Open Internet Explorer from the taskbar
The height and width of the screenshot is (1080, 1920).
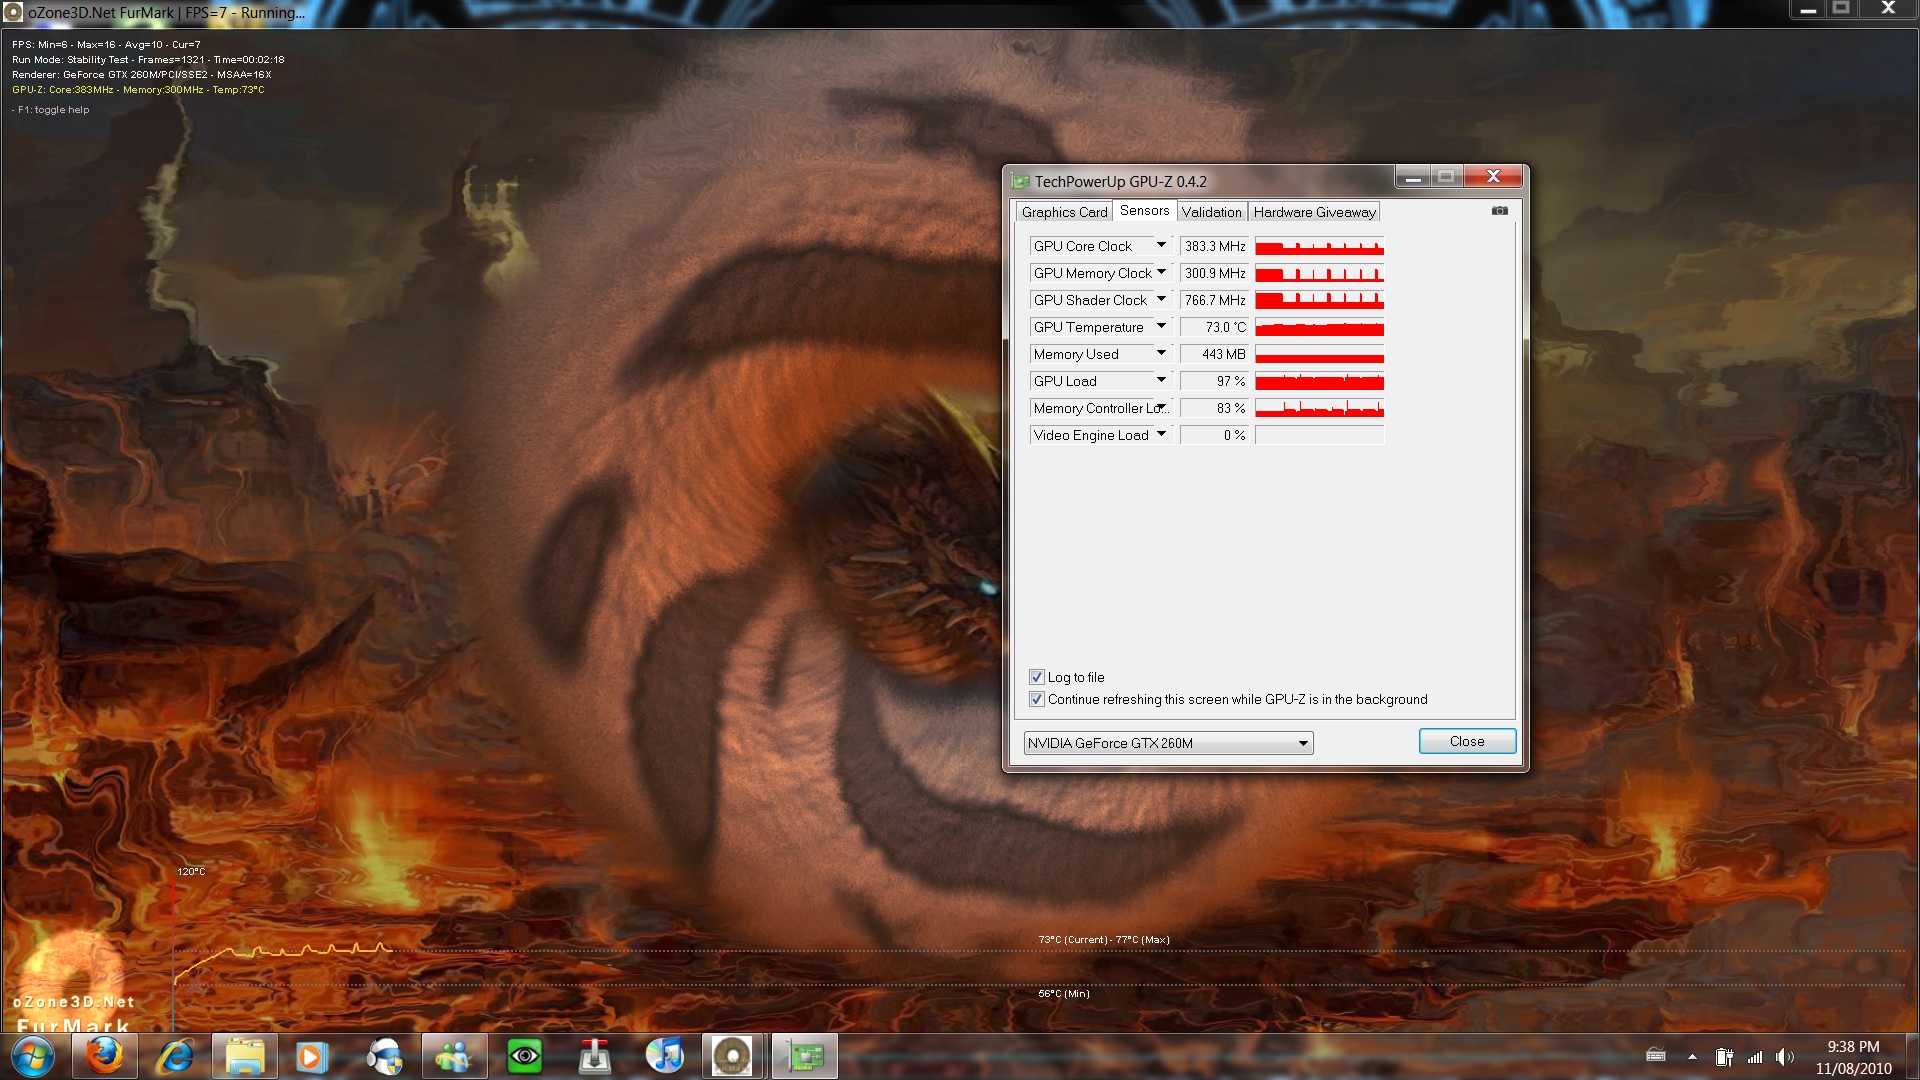(175, 1056)
